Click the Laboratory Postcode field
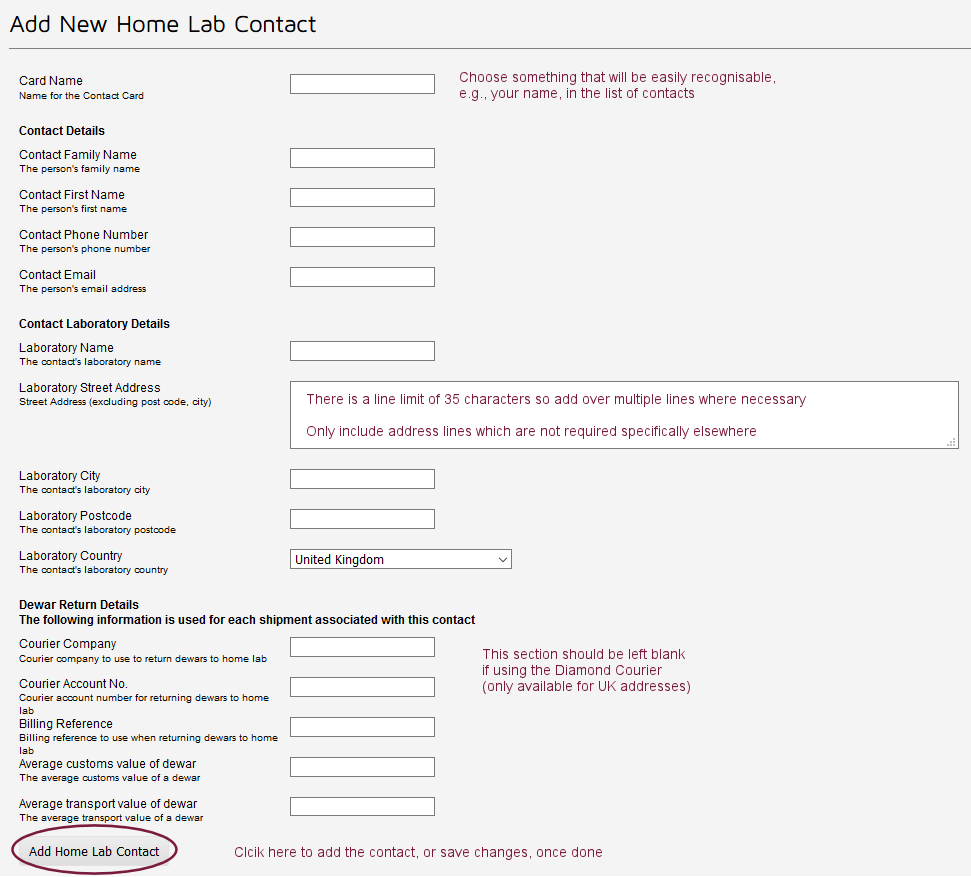The height and width of the screenshot is (877, 971). (x=361, y=518)
